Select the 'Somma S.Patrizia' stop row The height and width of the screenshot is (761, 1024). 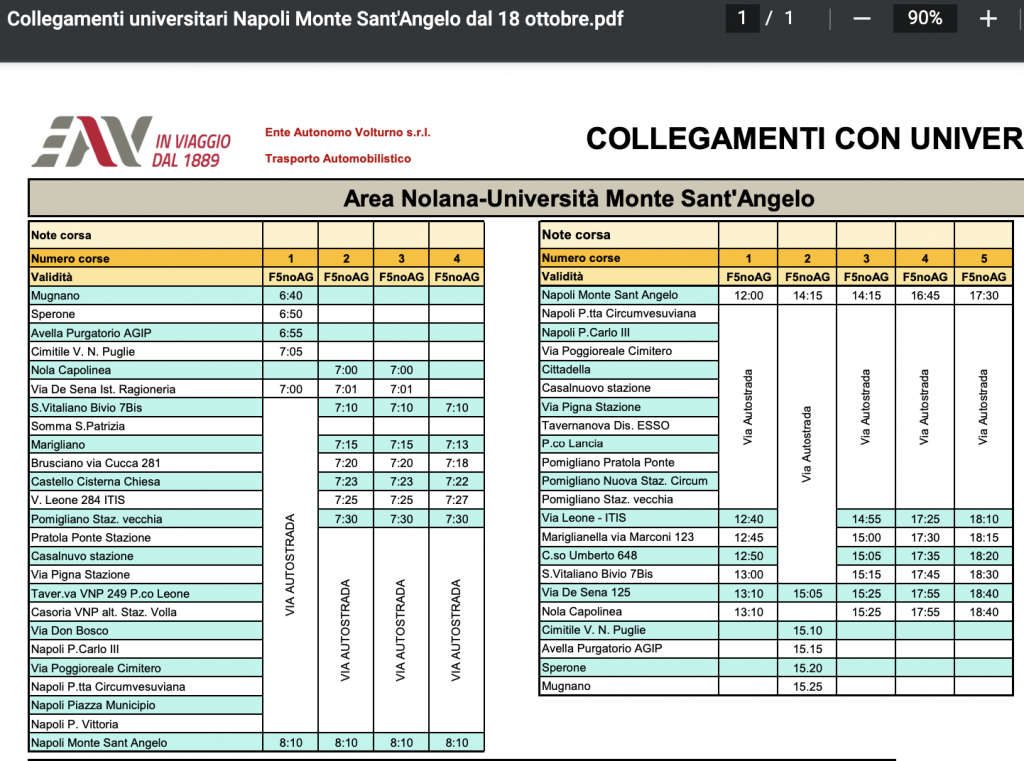(146, 426)
